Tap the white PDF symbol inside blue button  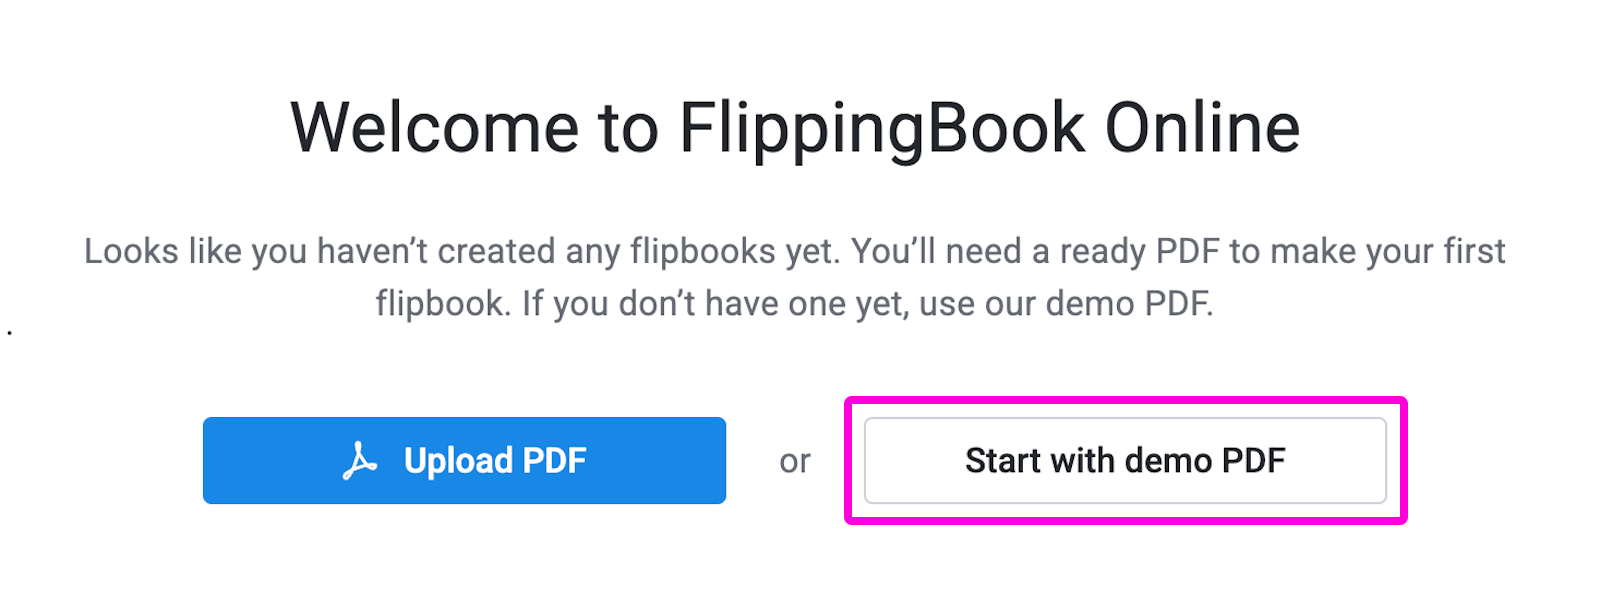tap(360, 461)
